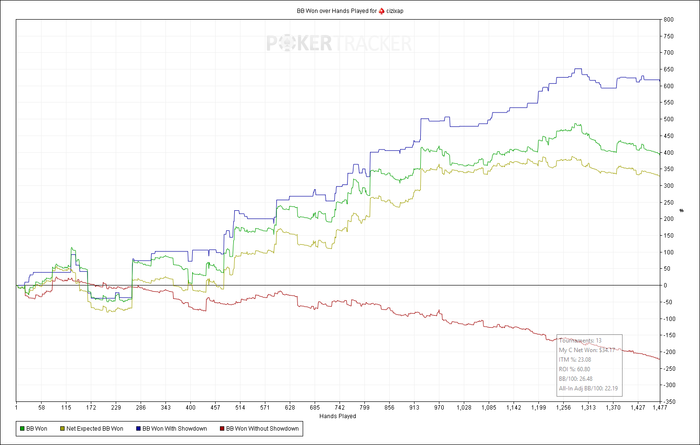
Task: Click x-axis tick label 115
Action: pyautogui.click(x=66, y=408)
